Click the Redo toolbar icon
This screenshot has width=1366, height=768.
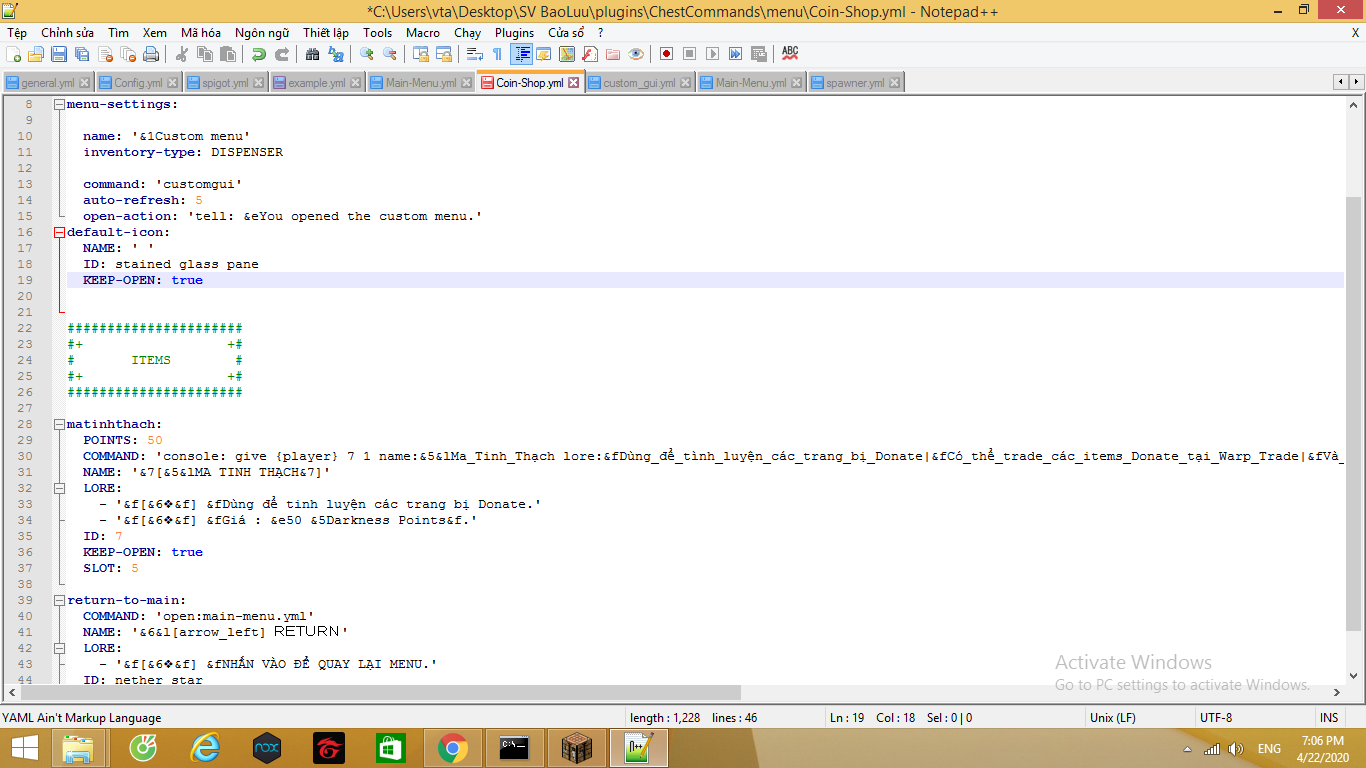(x=281, y=54)
